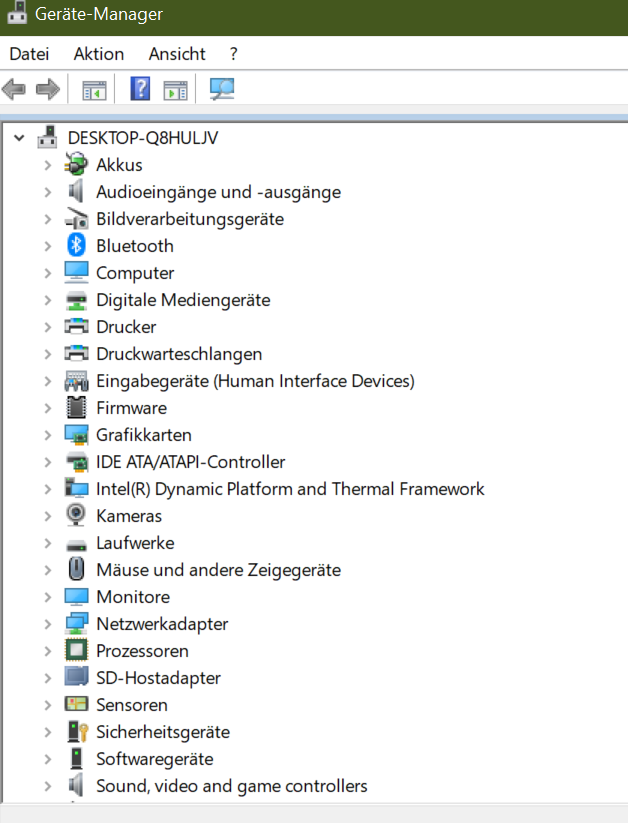Image resolution: width=628 pixels, height=823 pixels.
Task: Click the Back arrow toolbar icon
Action: coord(14,89)
